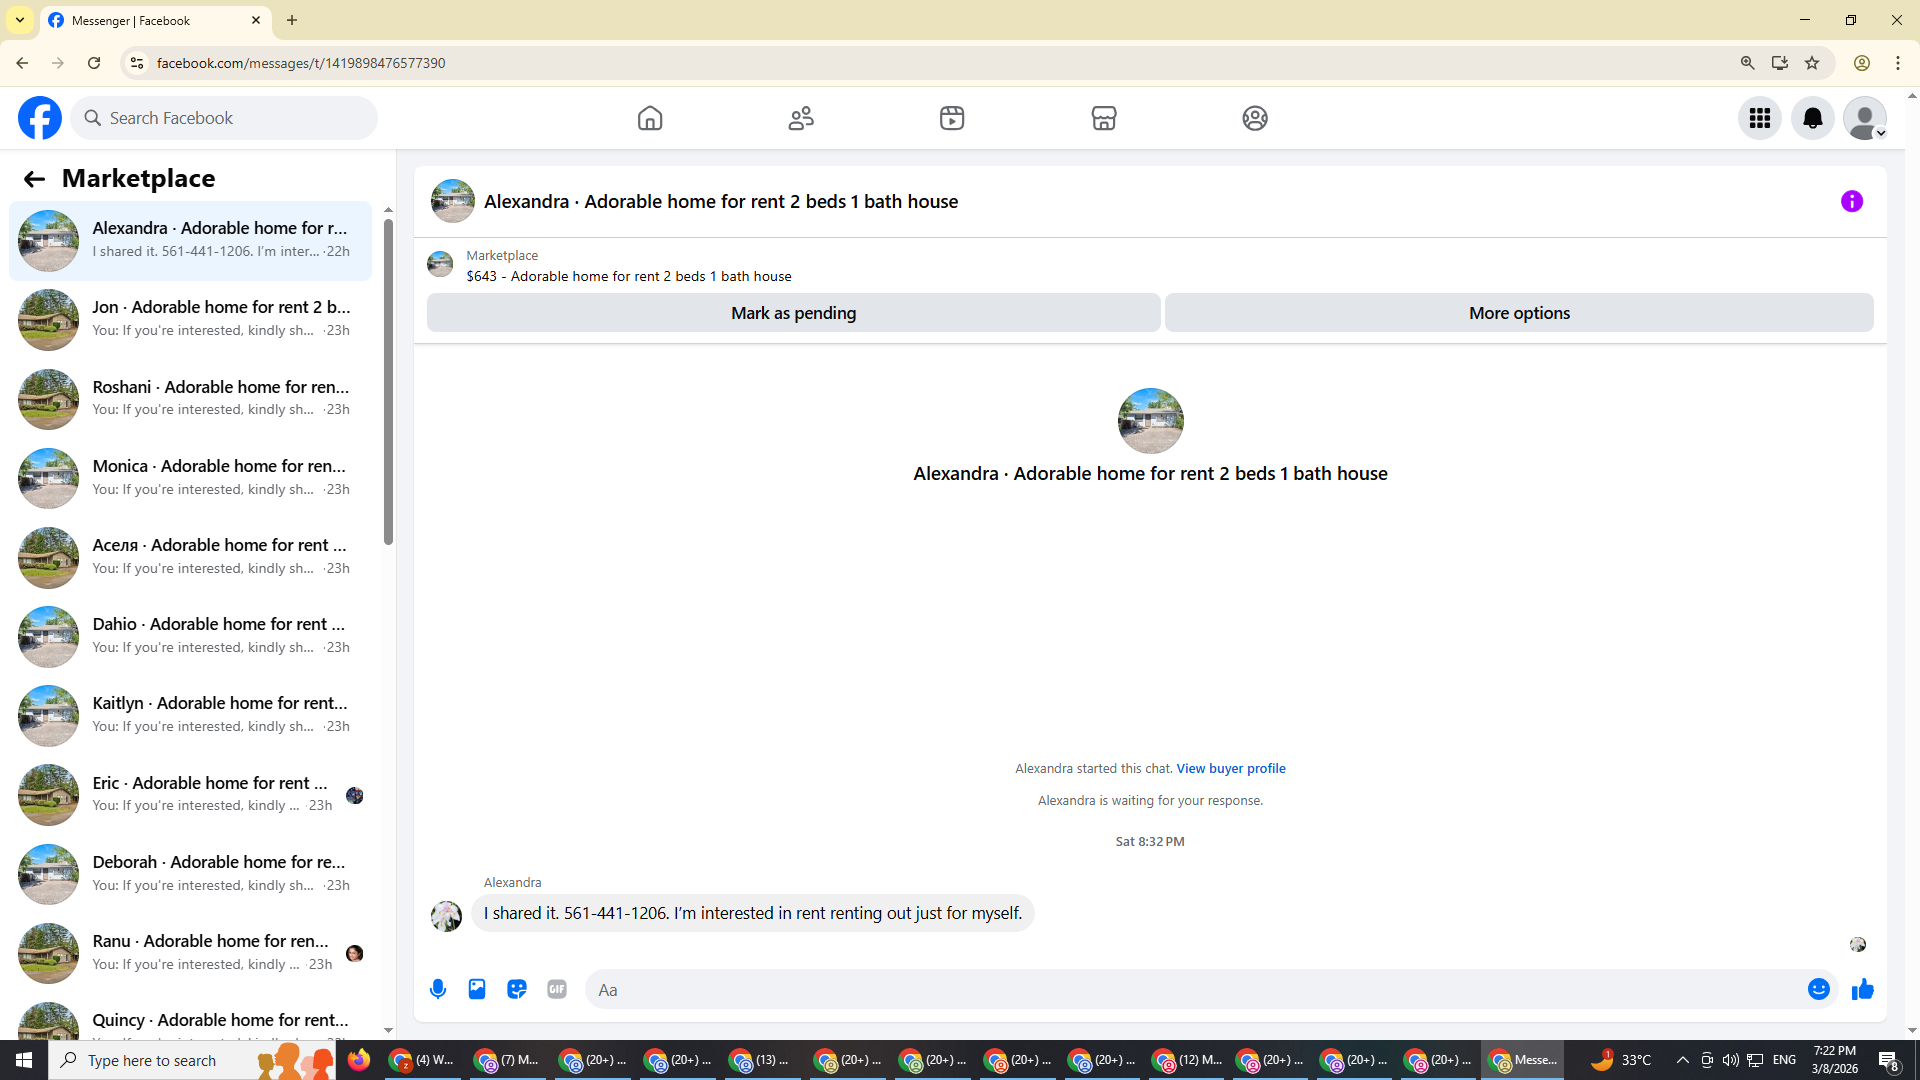Attach a photo with image icon

(x=477, y=989)
